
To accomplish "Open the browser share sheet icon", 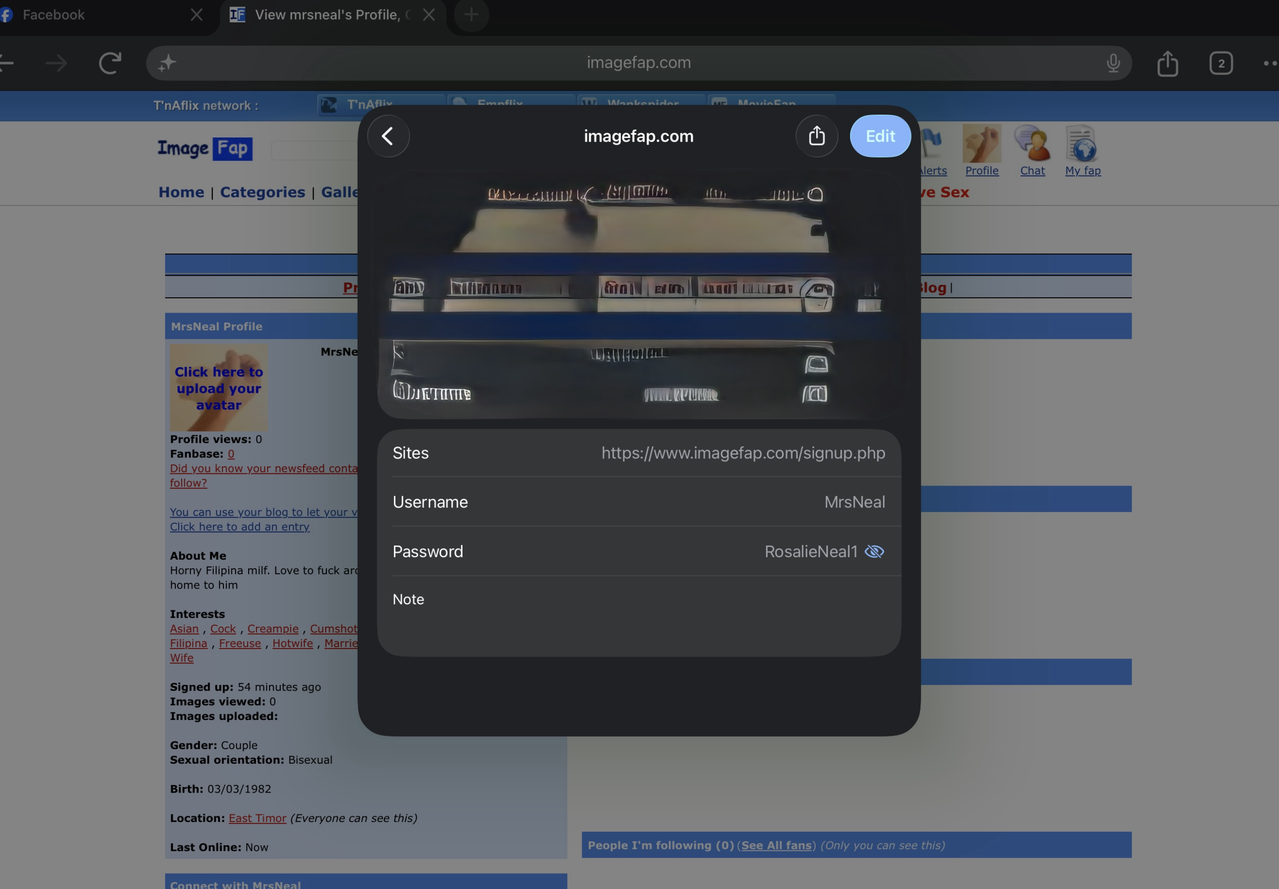I will 1167,63.
